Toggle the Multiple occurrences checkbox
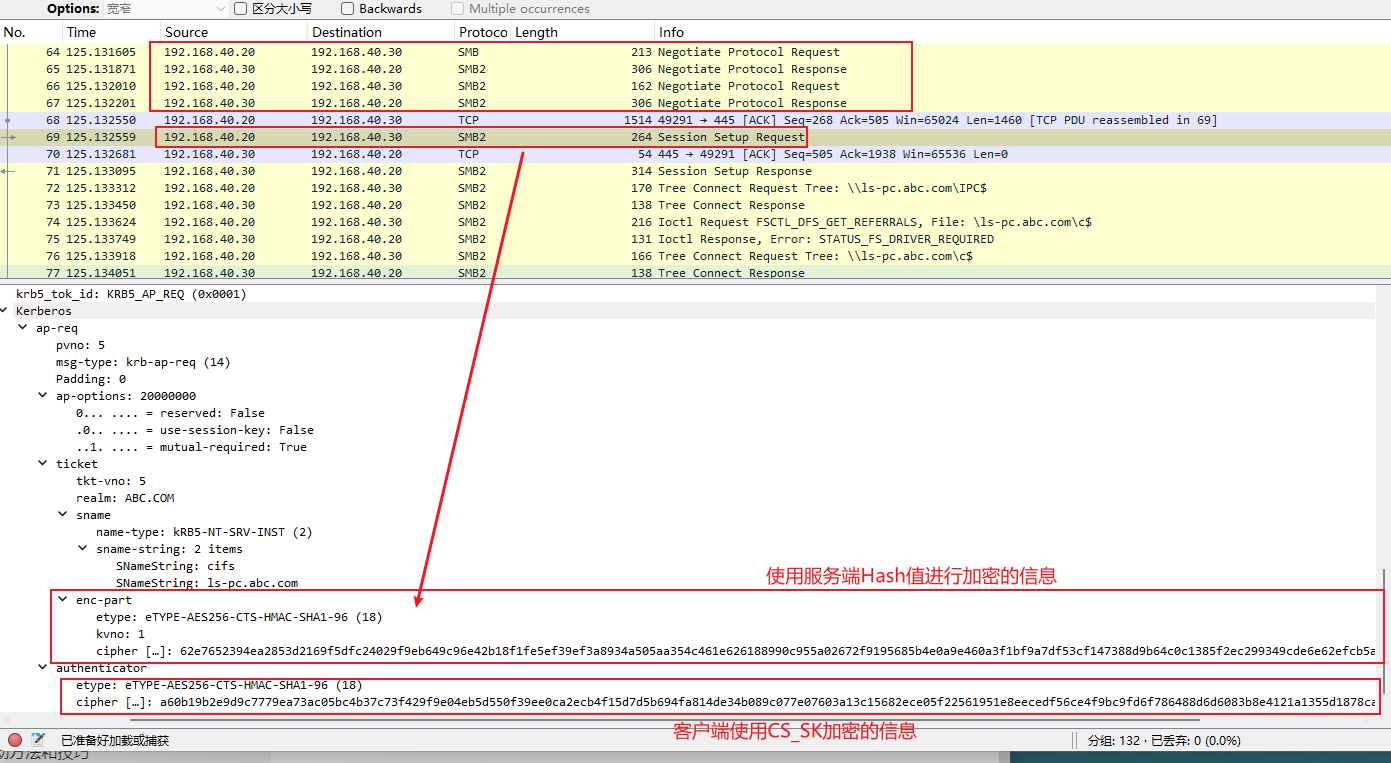Image resolution: width=1391 pixels, height=763 pixels. [x=458, y=8]
